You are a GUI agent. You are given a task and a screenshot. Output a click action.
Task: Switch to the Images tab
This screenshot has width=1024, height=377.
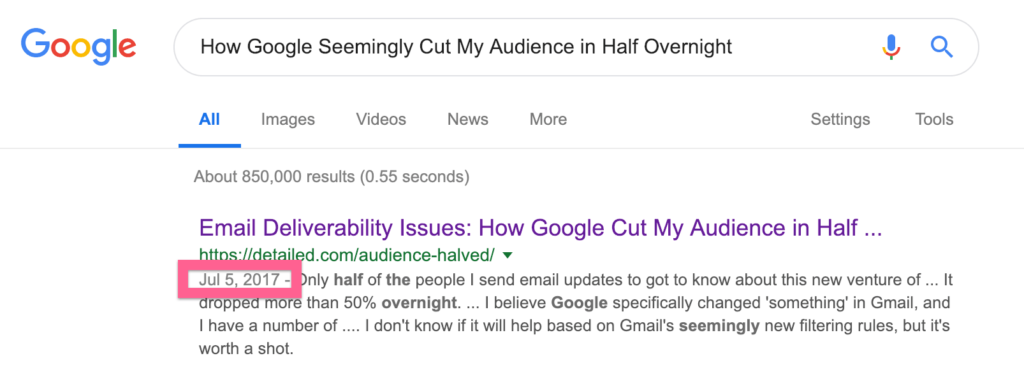[288, 120]
